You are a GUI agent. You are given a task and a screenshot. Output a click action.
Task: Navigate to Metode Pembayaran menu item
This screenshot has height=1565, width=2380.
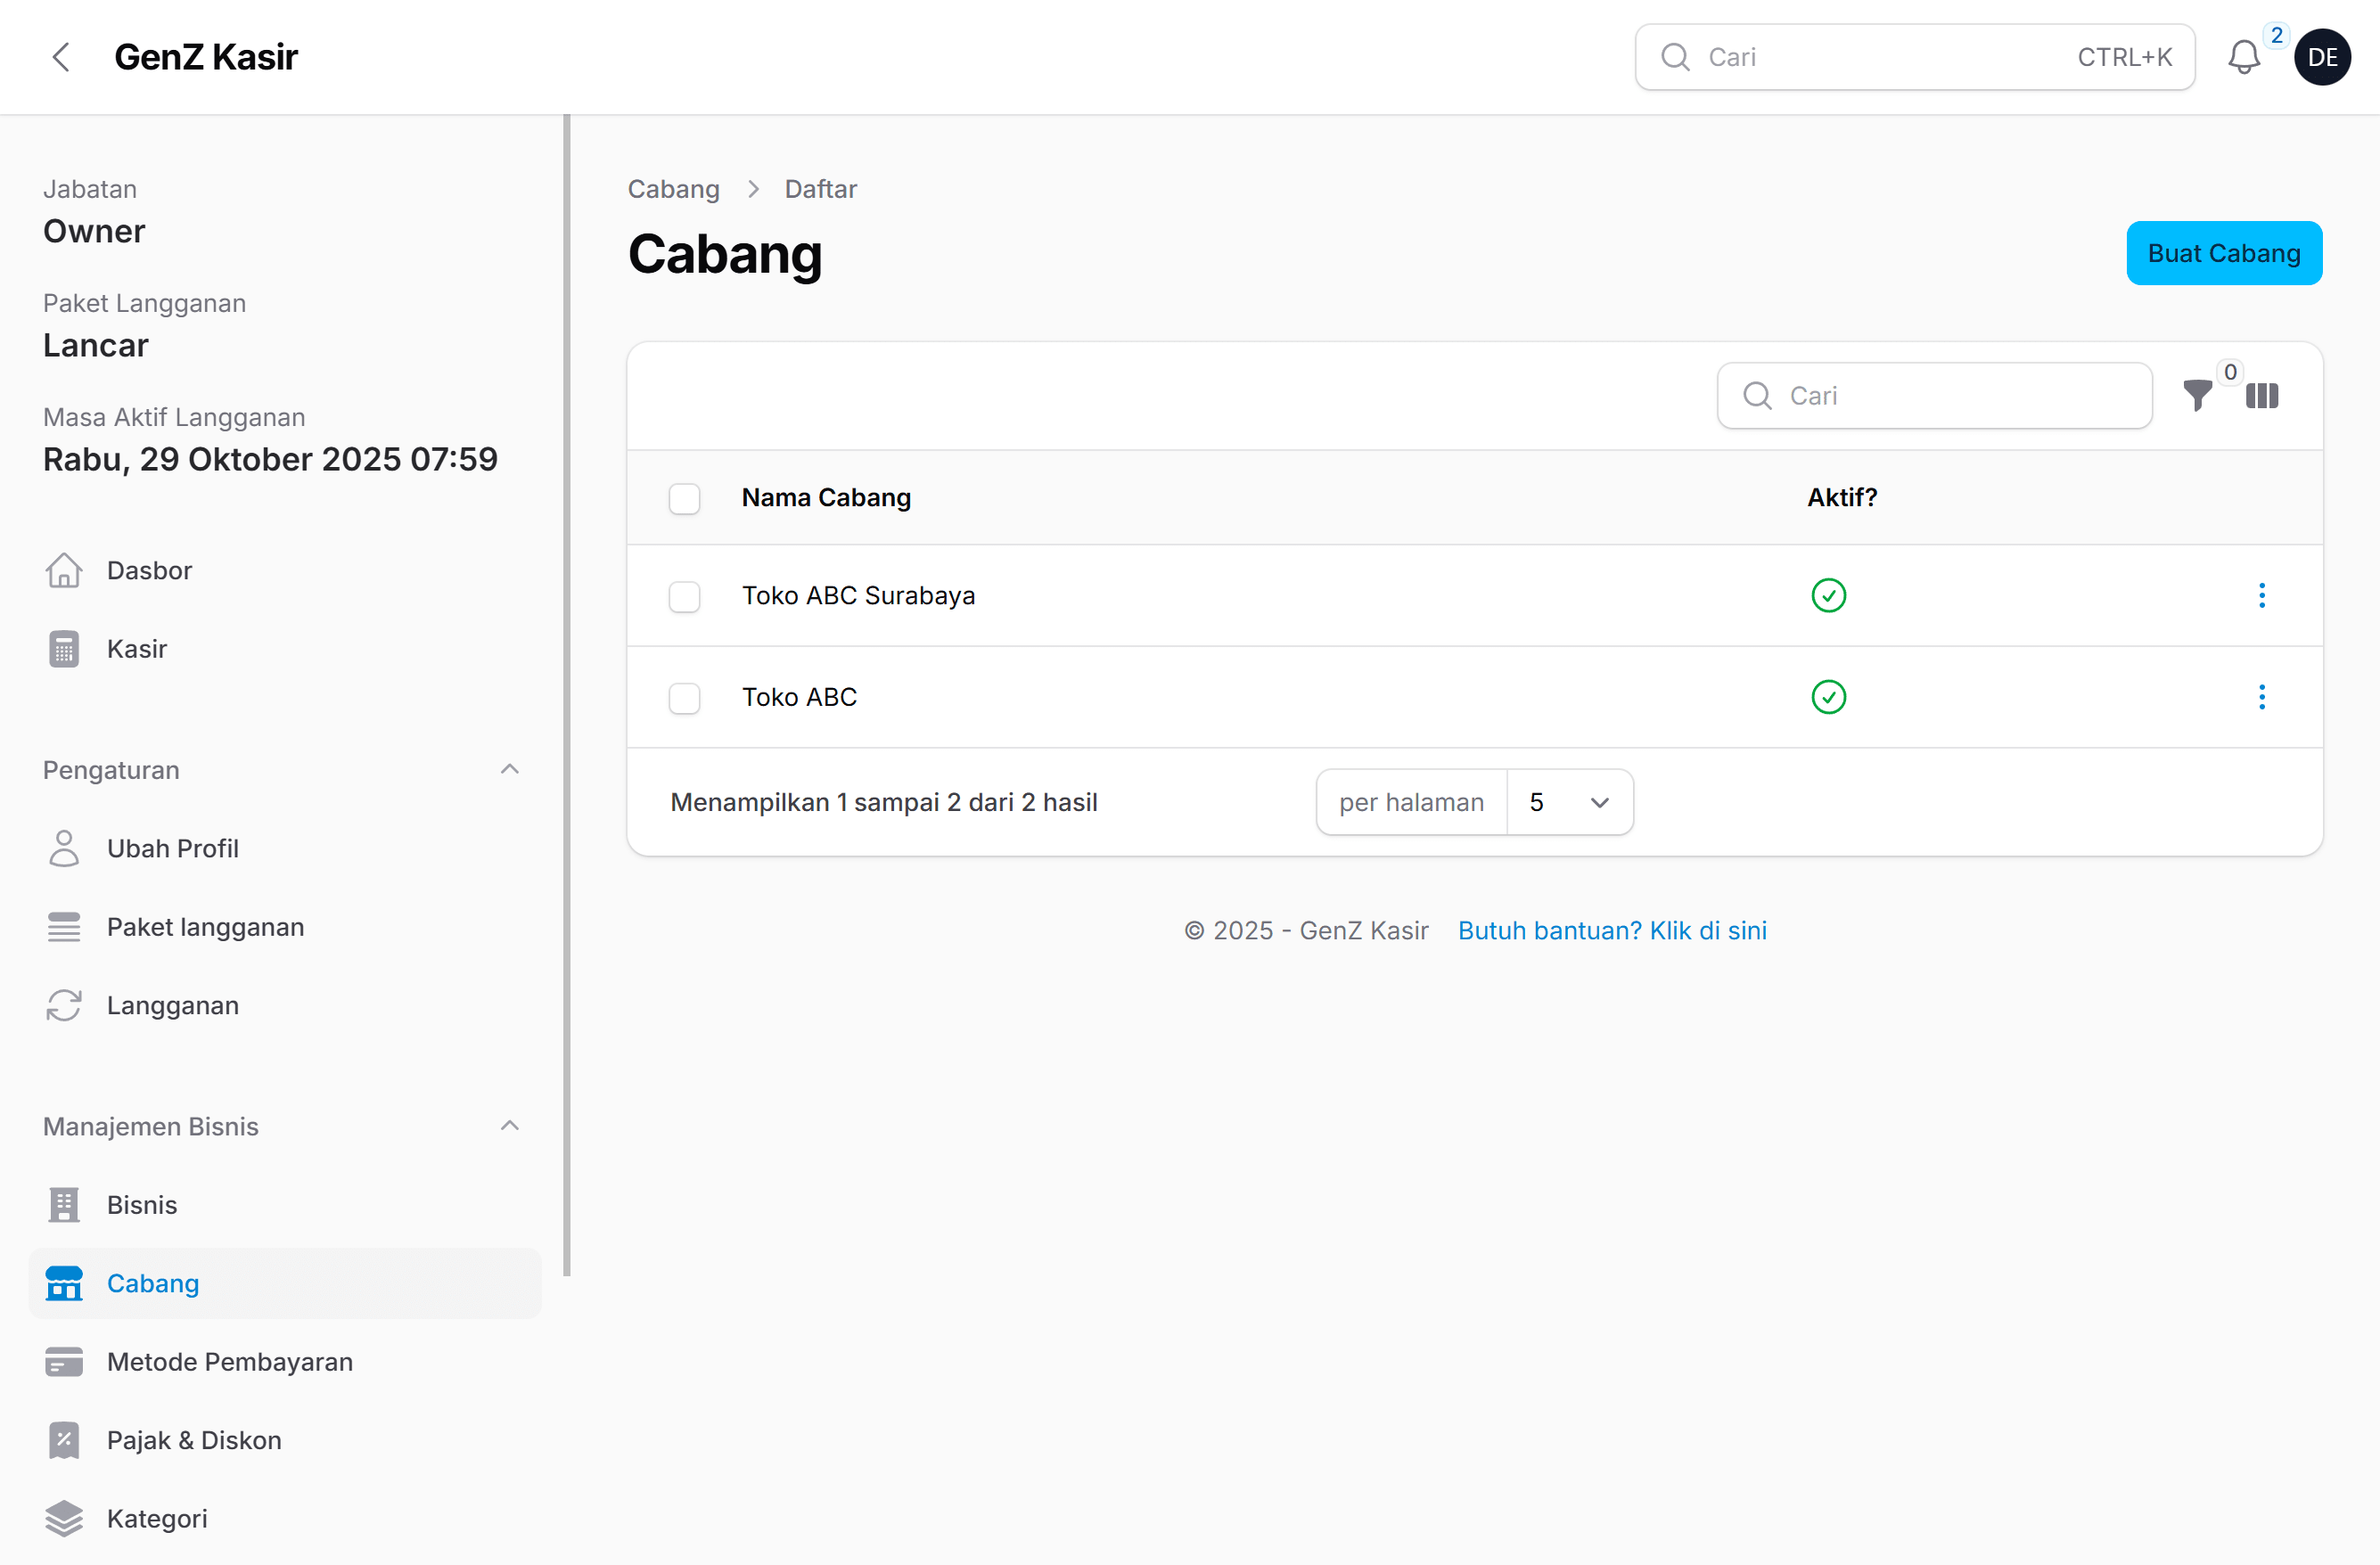pyautogui.click(x=229, y=1362)
